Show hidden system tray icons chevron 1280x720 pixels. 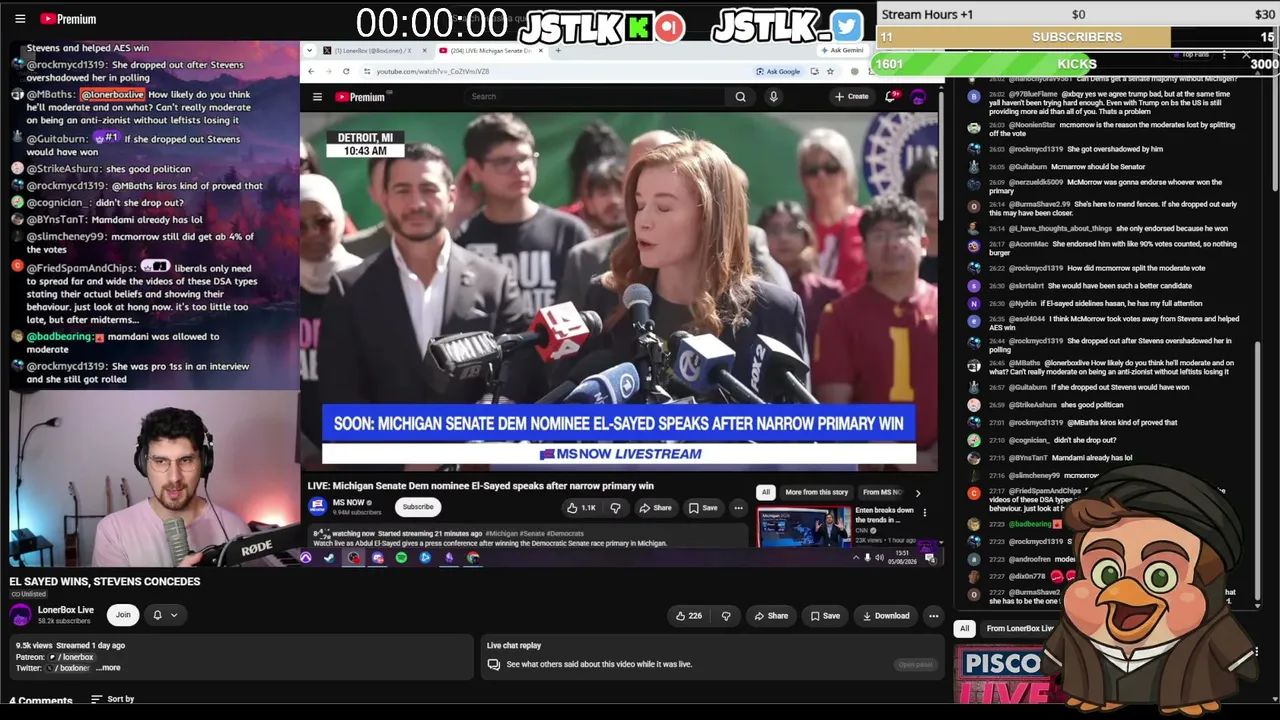[856, 558]
